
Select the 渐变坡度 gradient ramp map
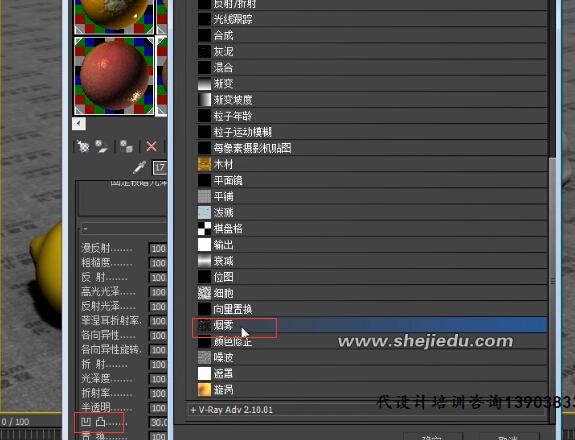click(372, 100)
